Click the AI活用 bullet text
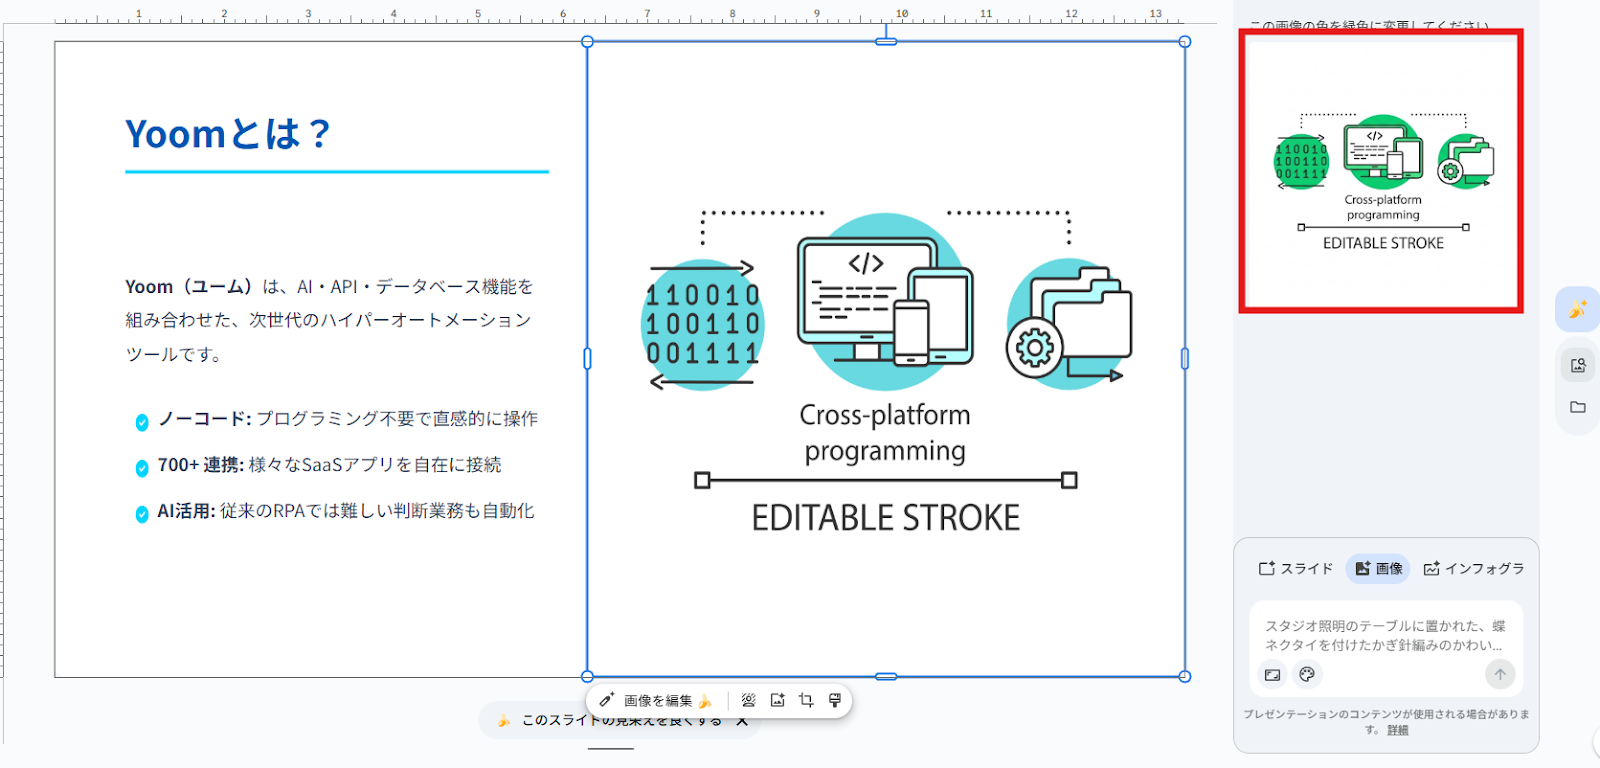 345,511
